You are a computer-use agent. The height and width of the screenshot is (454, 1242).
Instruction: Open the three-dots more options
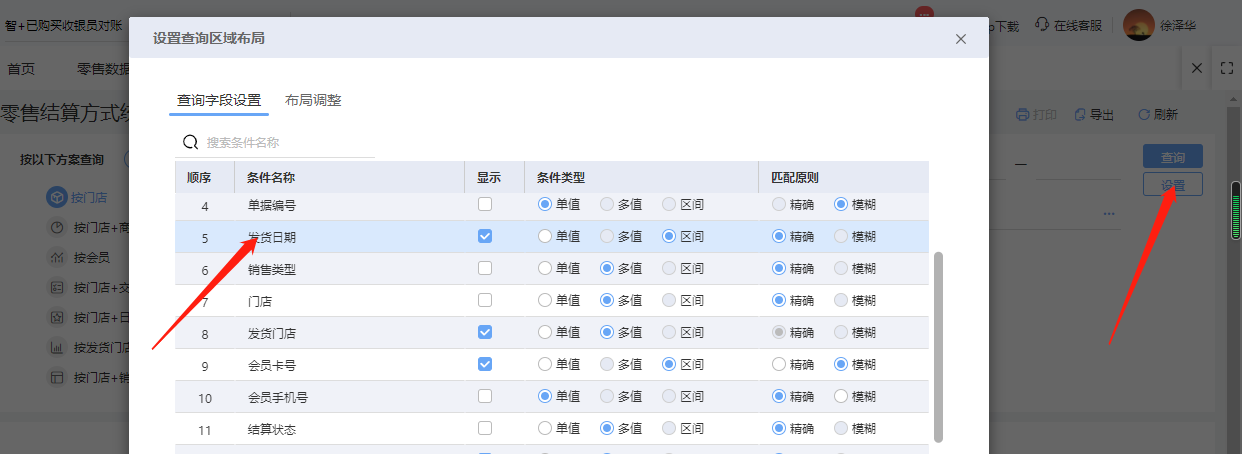(x=1109, y=214)
